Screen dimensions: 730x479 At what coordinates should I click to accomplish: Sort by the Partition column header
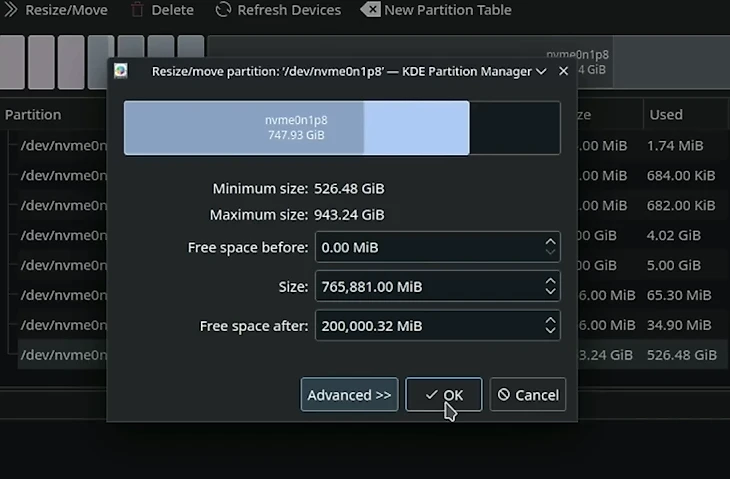[33, 115]
